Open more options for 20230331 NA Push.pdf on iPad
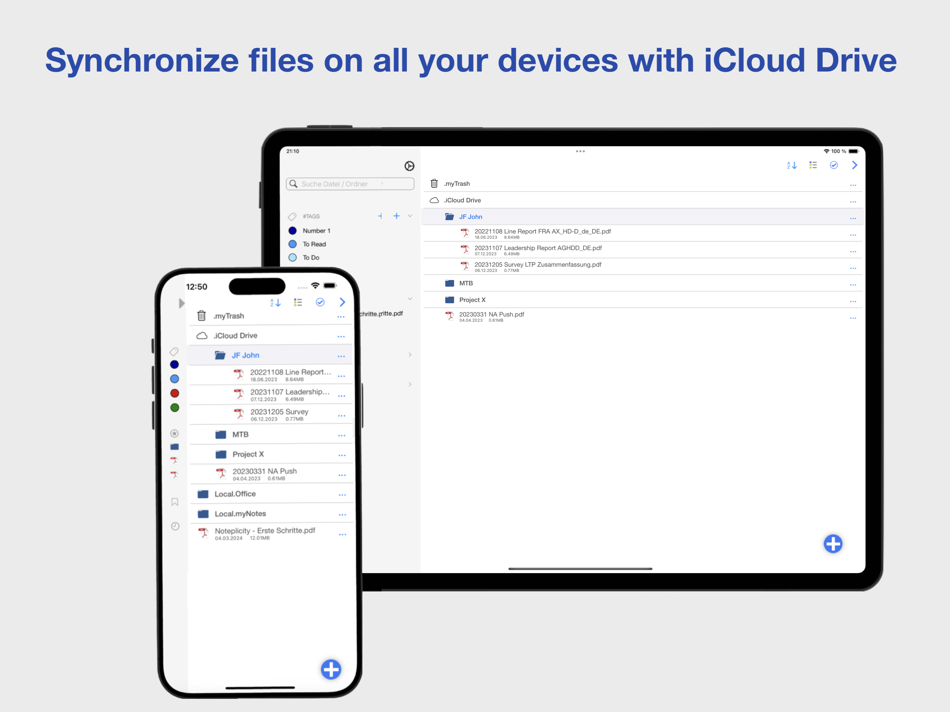The height and width of the screenshot is (712, 950). point(853,318)
